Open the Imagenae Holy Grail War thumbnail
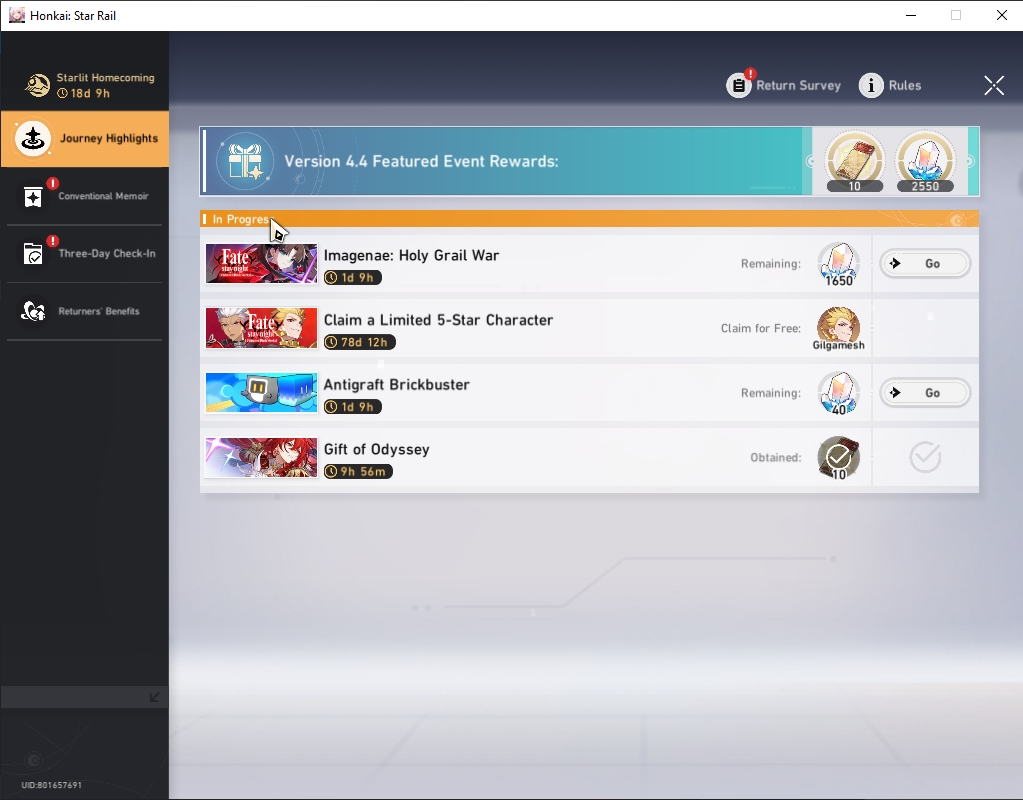This screenshot has width=1023, height=800. coord(261,264)
